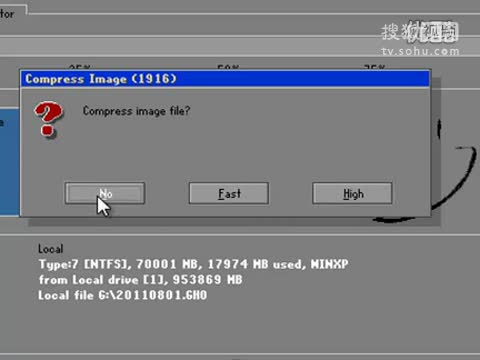Open the tv.sohu.com watermark link
This screenshot has width=480, height=360.
click(x=420, y=51)
